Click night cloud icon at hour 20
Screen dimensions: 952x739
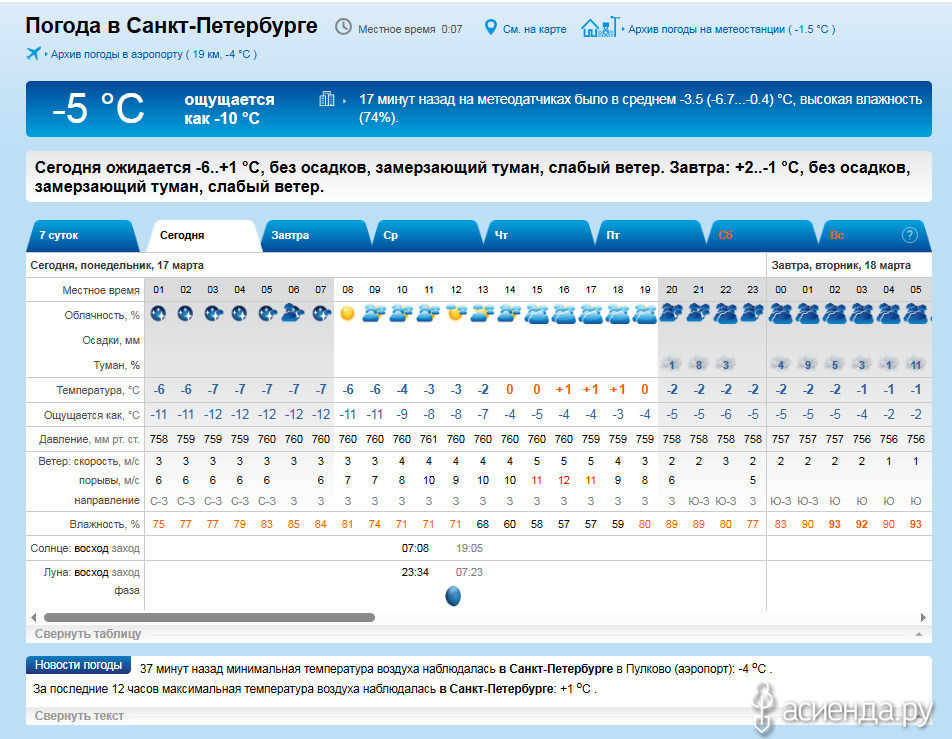(671, 313)
